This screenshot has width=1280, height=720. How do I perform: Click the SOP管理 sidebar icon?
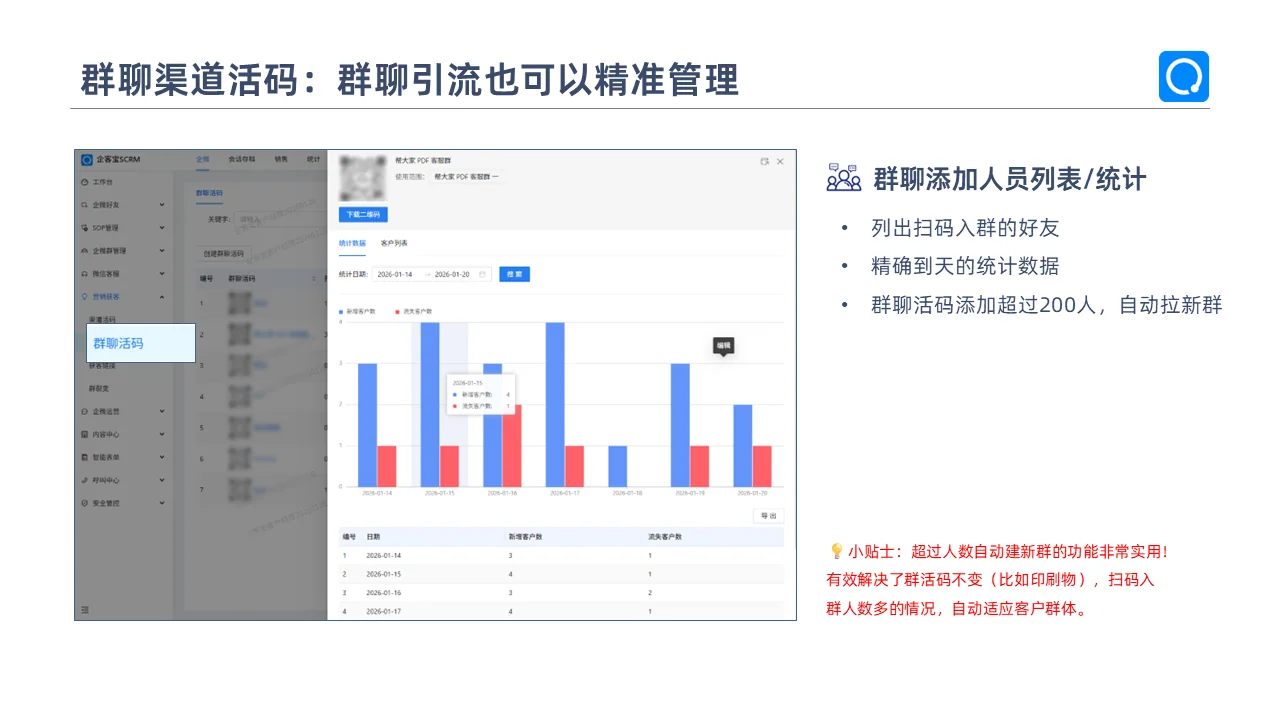[x=85, y=228]
